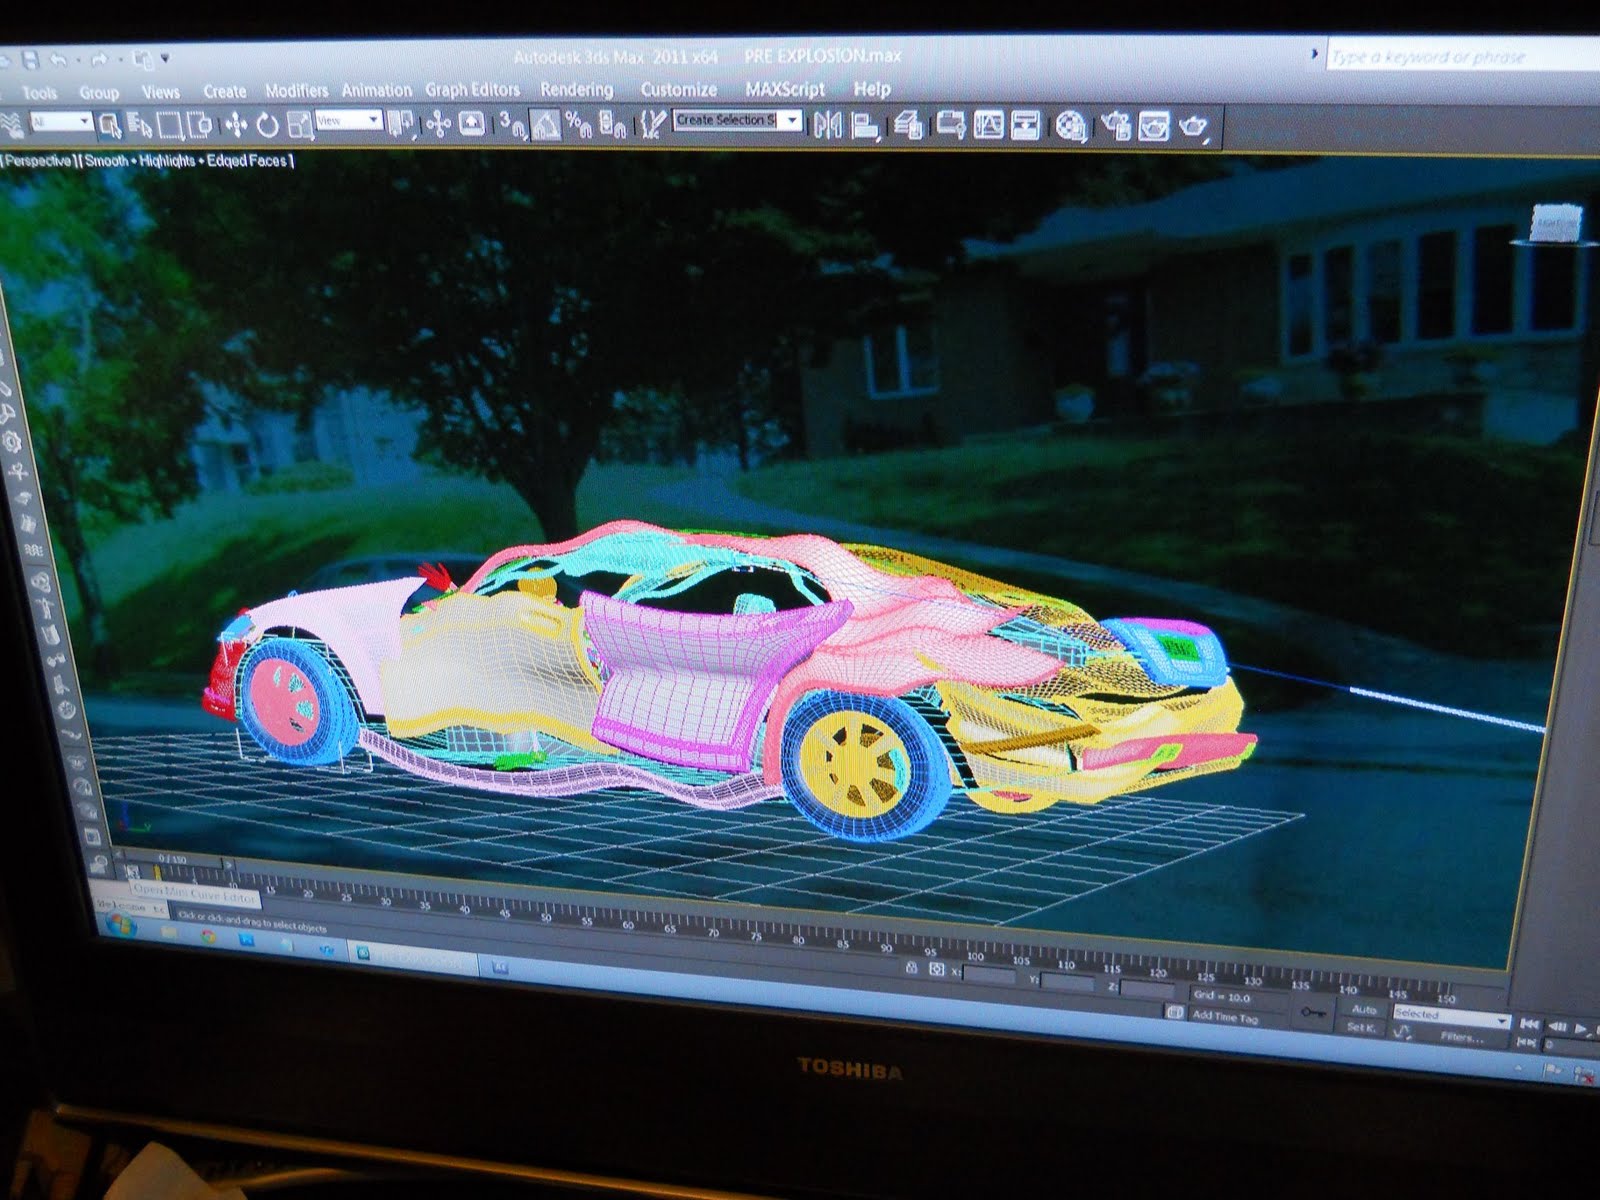The height and width of the screenshot is (1200, 1600).
Task: Open Render Setup teapot icon
Action: pyautogui.click(x=1116, y=126)
